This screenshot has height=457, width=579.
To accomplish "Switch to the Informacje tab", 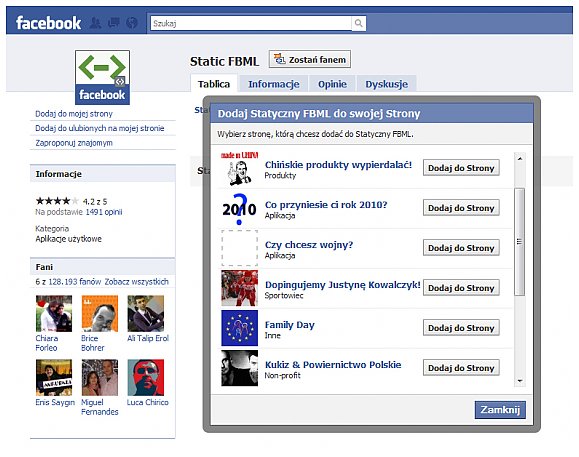I will tap(274, 84).
